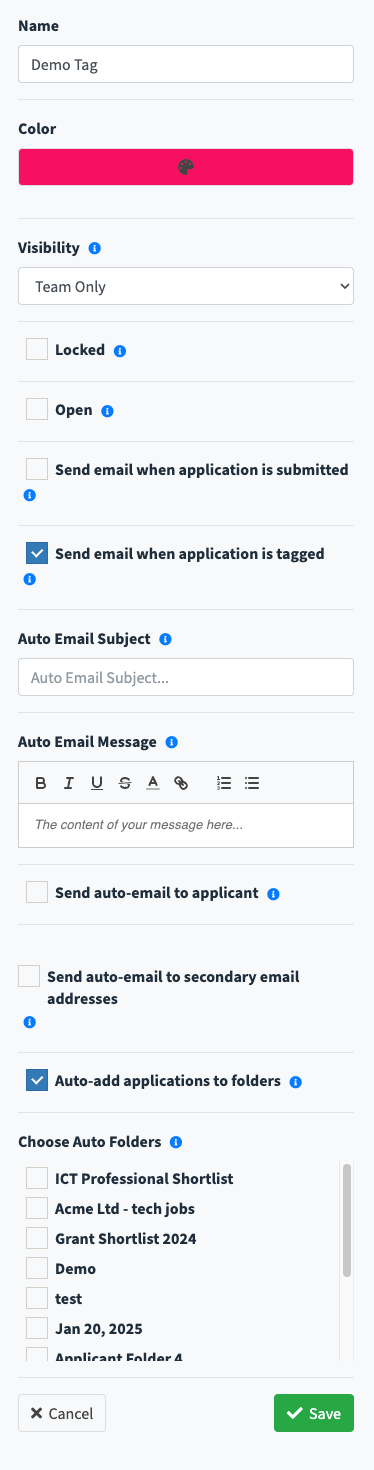Click the Auto Folders list scrollbar
The height and width of the screenshot is (1470, 374).
pyautogui.click(x=347, y=1220)
